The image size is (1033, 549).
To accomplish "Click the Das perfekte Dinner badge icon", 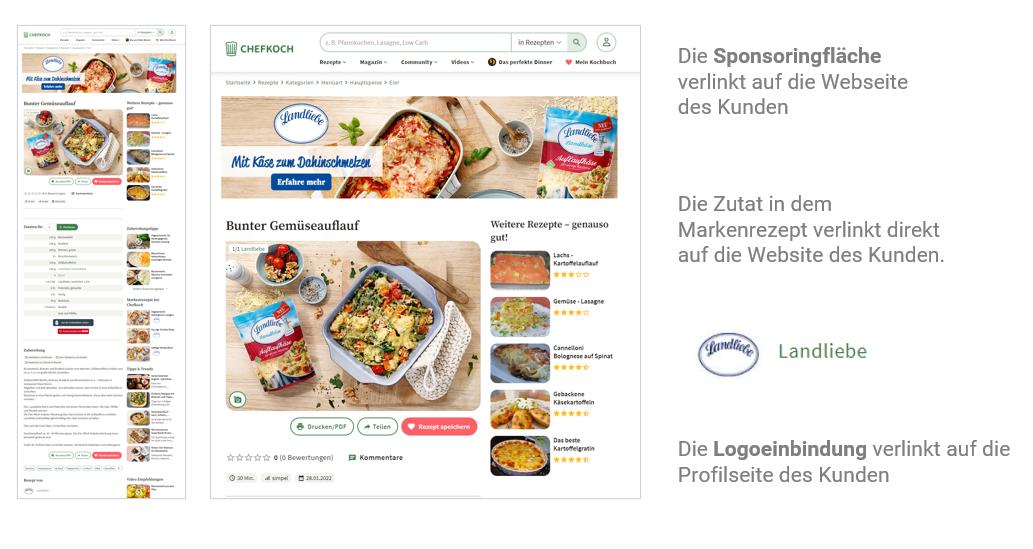I will click(x=491, y=62).
